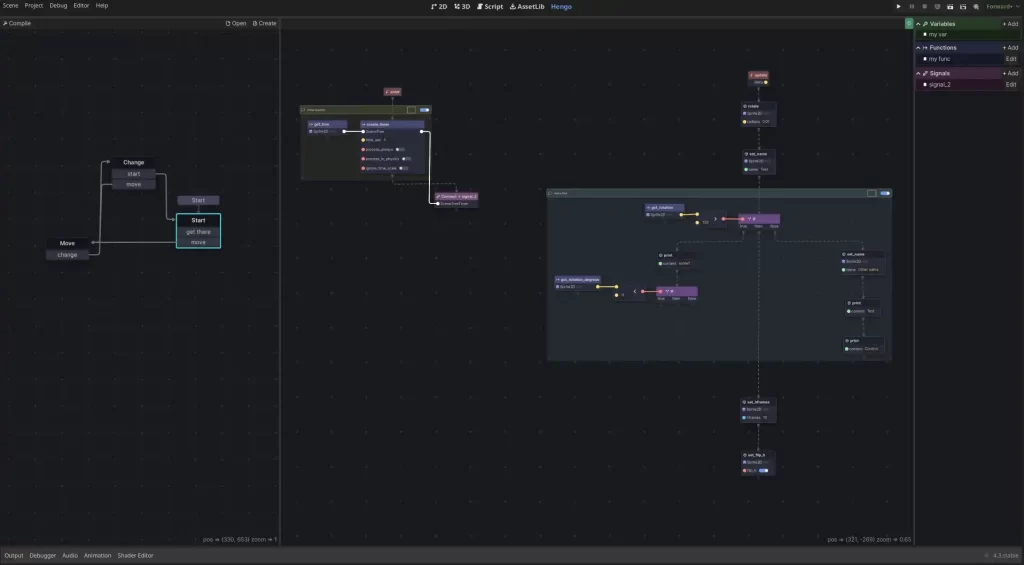Toggle the blue switch on the time events comment
The width and height of the screenshot is (1024, 565).
coord(424,110)
